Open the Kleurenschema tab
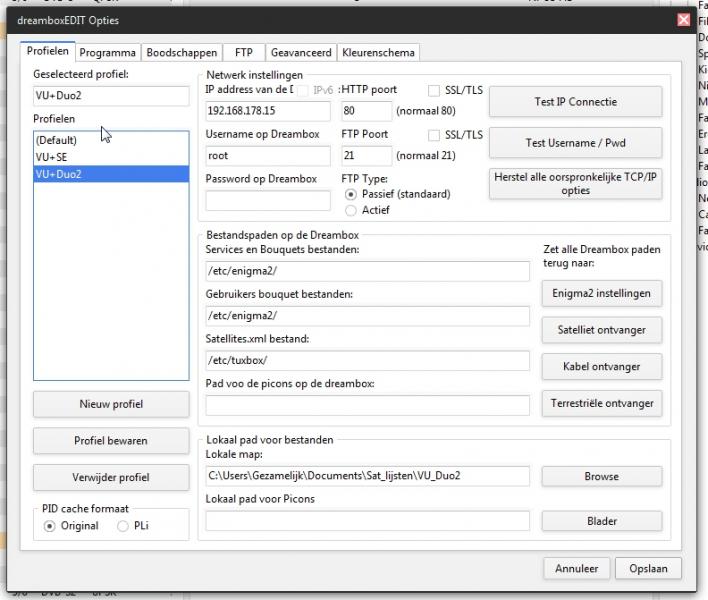This screenshot has width=708, height=600. pos(378,52)
